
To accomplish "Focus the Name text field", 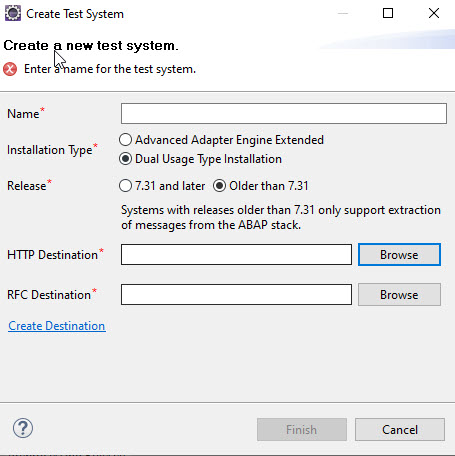I will [x=284, y=114].
